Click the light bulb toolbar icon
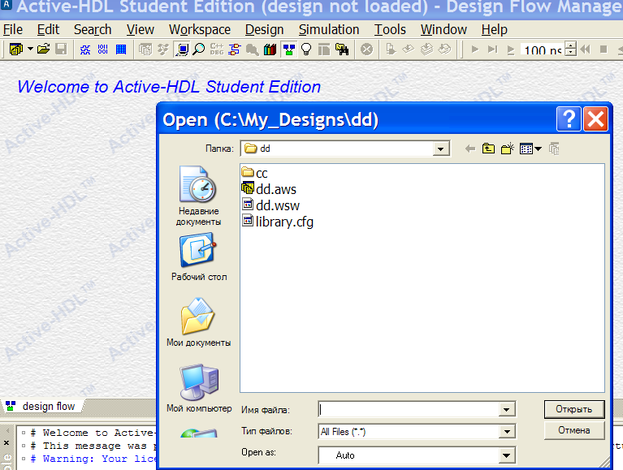The height and width of the screenshot is (470, 623). click(306, 49)
